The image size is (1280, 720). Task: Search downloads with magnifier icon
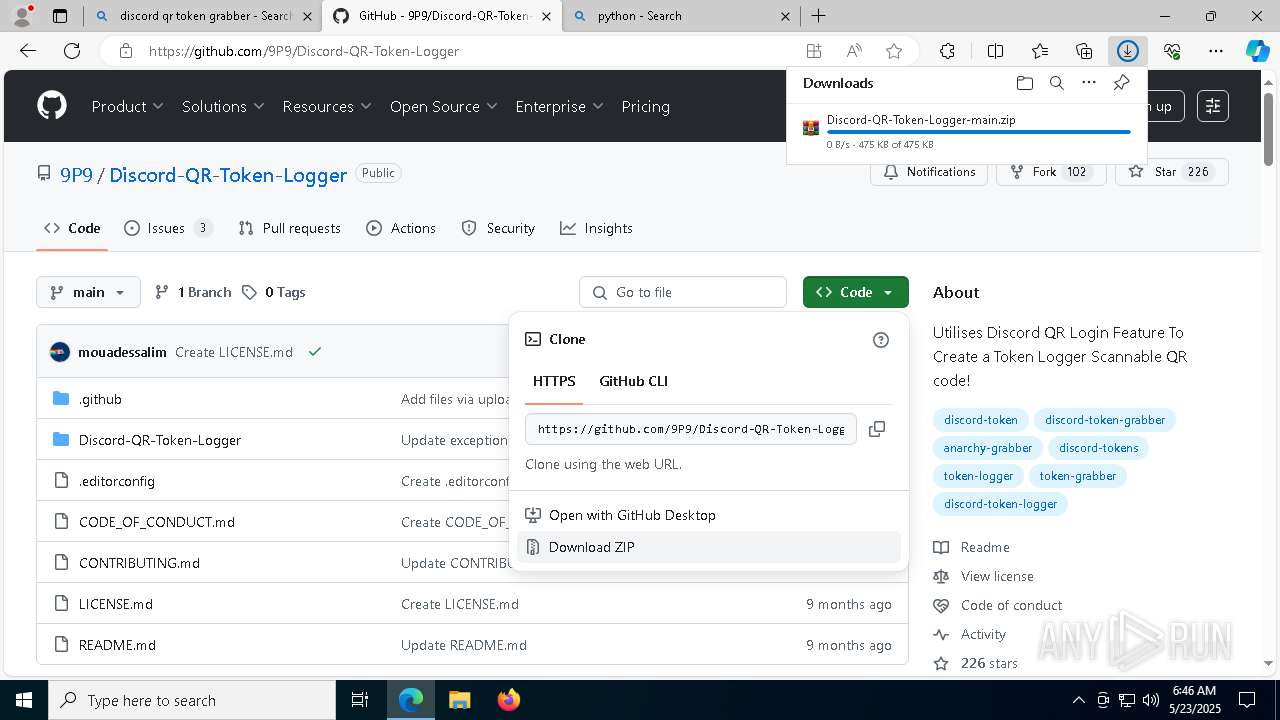click(x=1056, y=83)
